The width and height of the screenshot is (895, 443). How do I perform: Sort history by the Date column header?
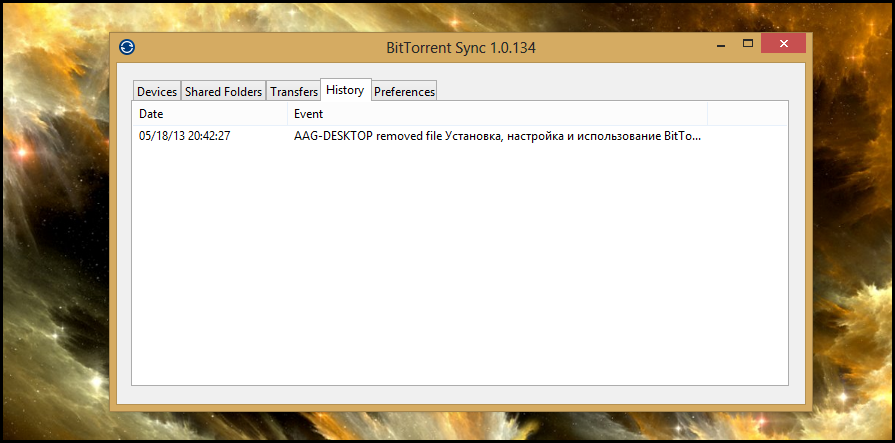coord(210,114)
